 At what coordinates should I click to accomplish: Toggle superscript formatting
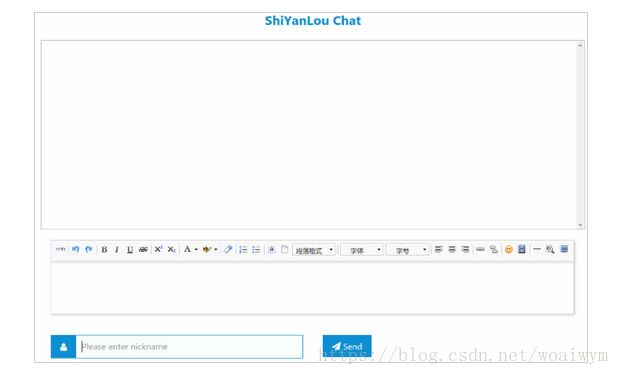point(158,249)
